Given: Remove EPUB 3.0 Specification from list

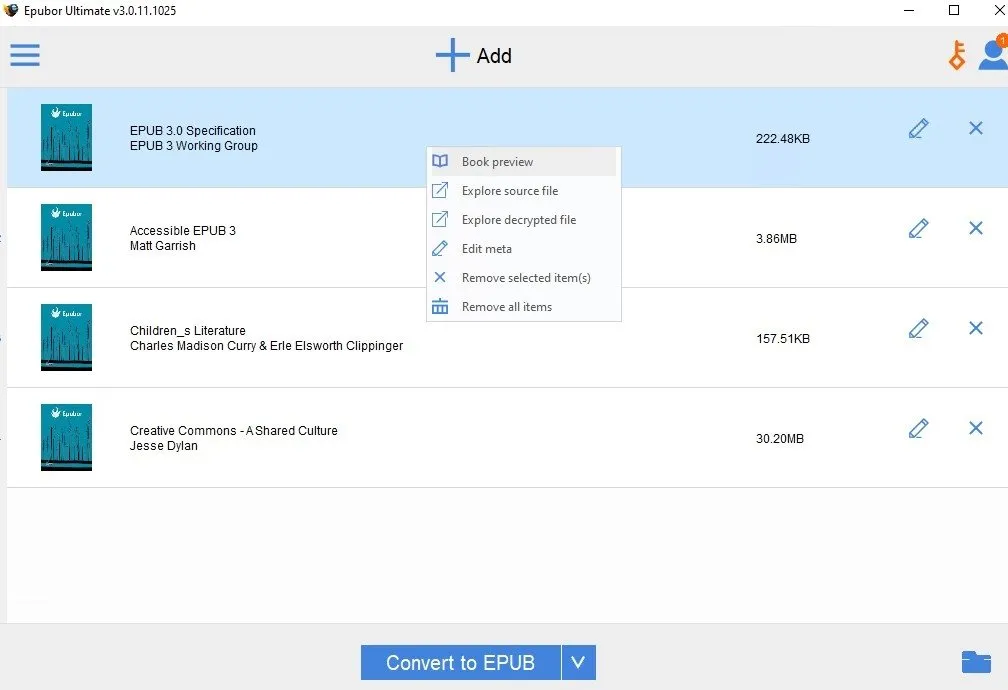Looking at the screenshot, I should pyautogui.click(x=976, y=128).
